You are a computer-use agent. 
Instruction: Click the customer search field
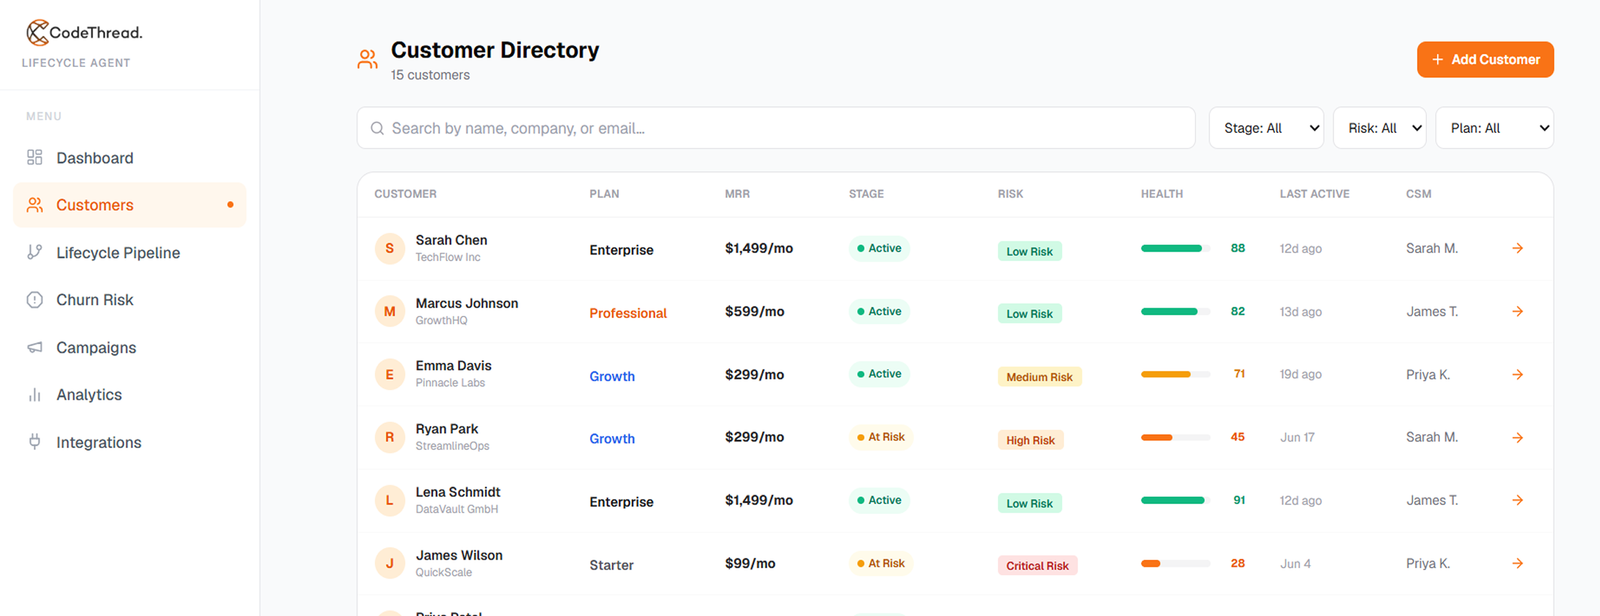(x=776, y=128)
